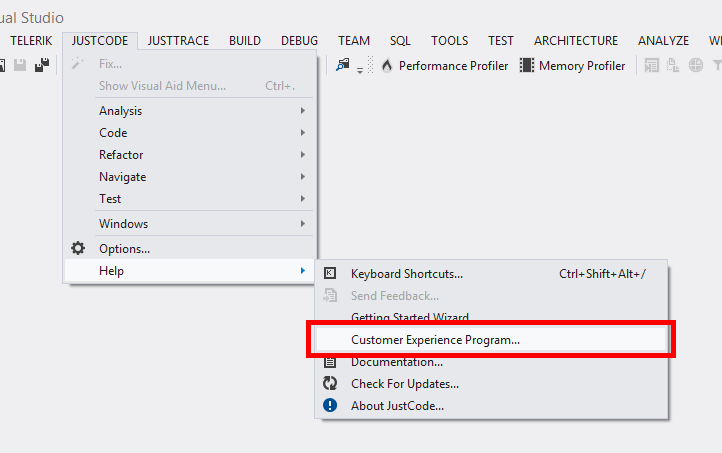Click the Code submenu arrow

pos(303,133)
